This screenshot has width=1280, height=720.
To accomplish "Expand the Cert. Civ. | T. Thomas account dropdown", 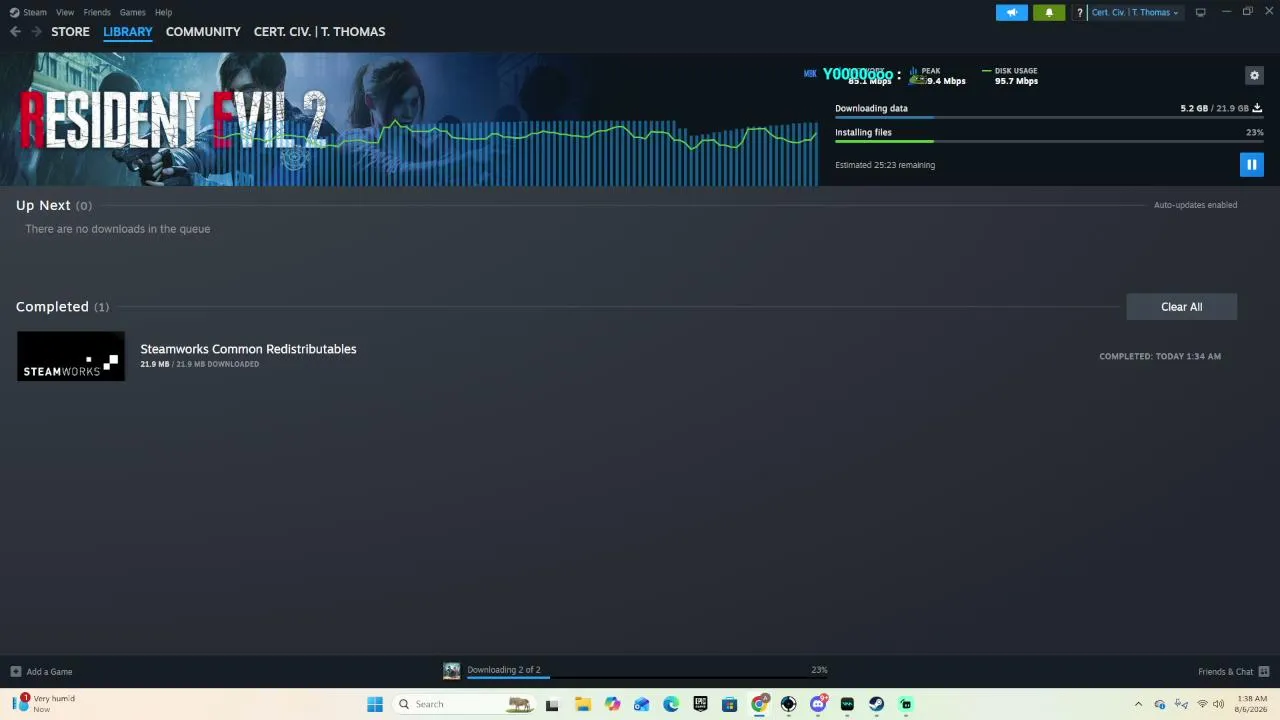I will [1135, 12].
